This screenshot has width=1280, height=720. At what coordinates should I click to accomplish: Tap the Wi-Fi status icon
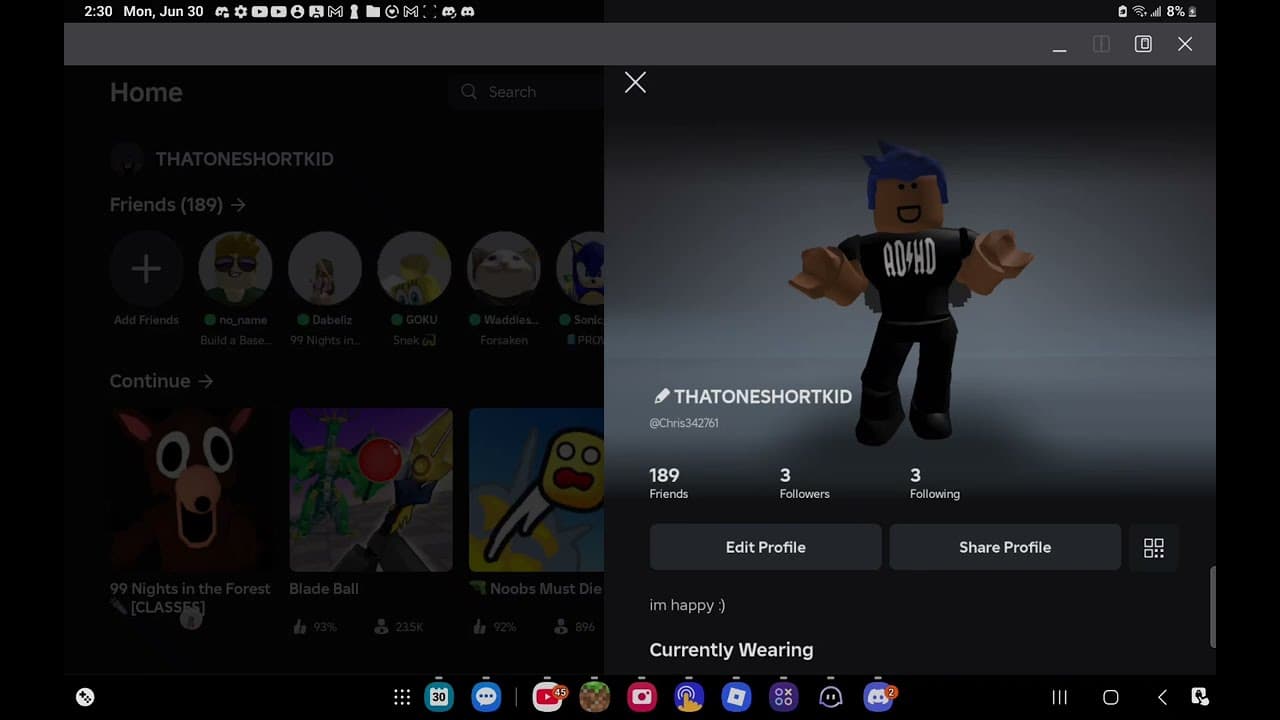[x=1139, y=12]
